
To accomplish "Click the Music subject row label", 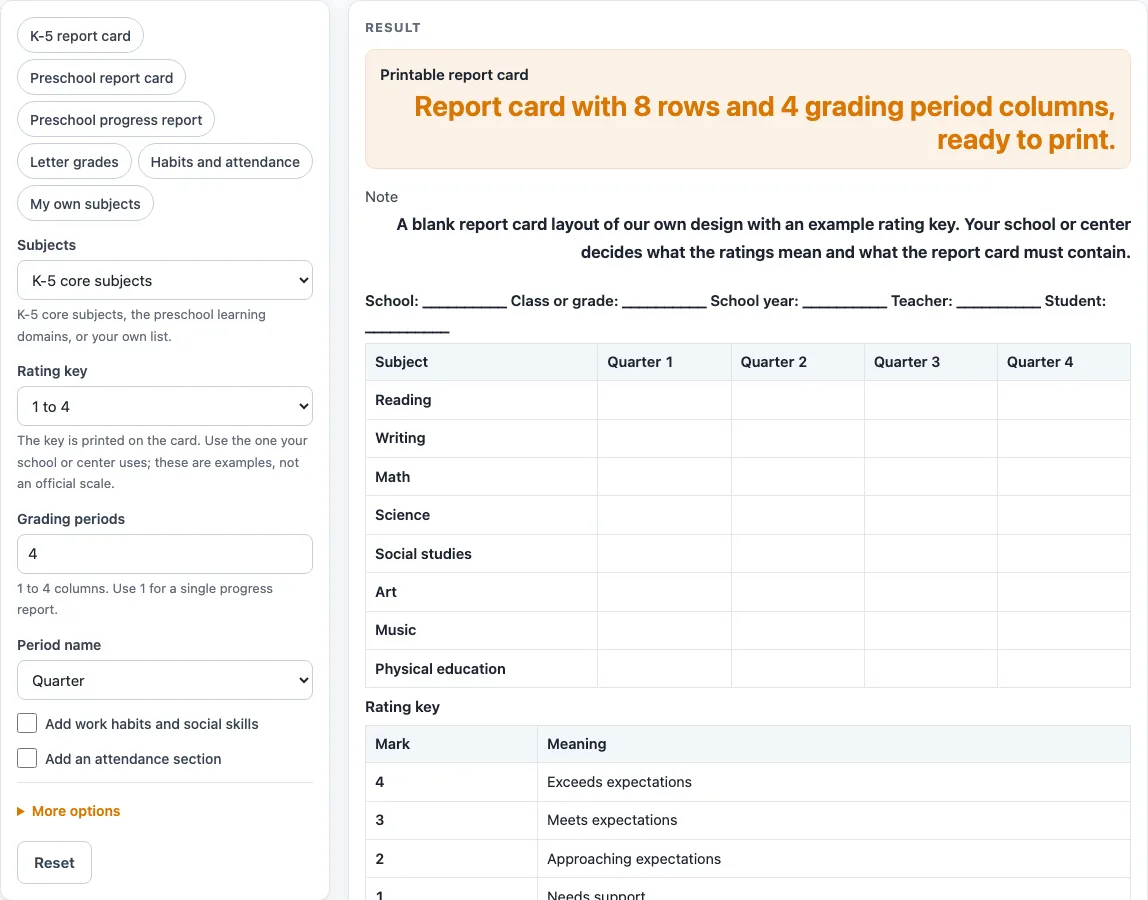I will (x=395, y=630).
